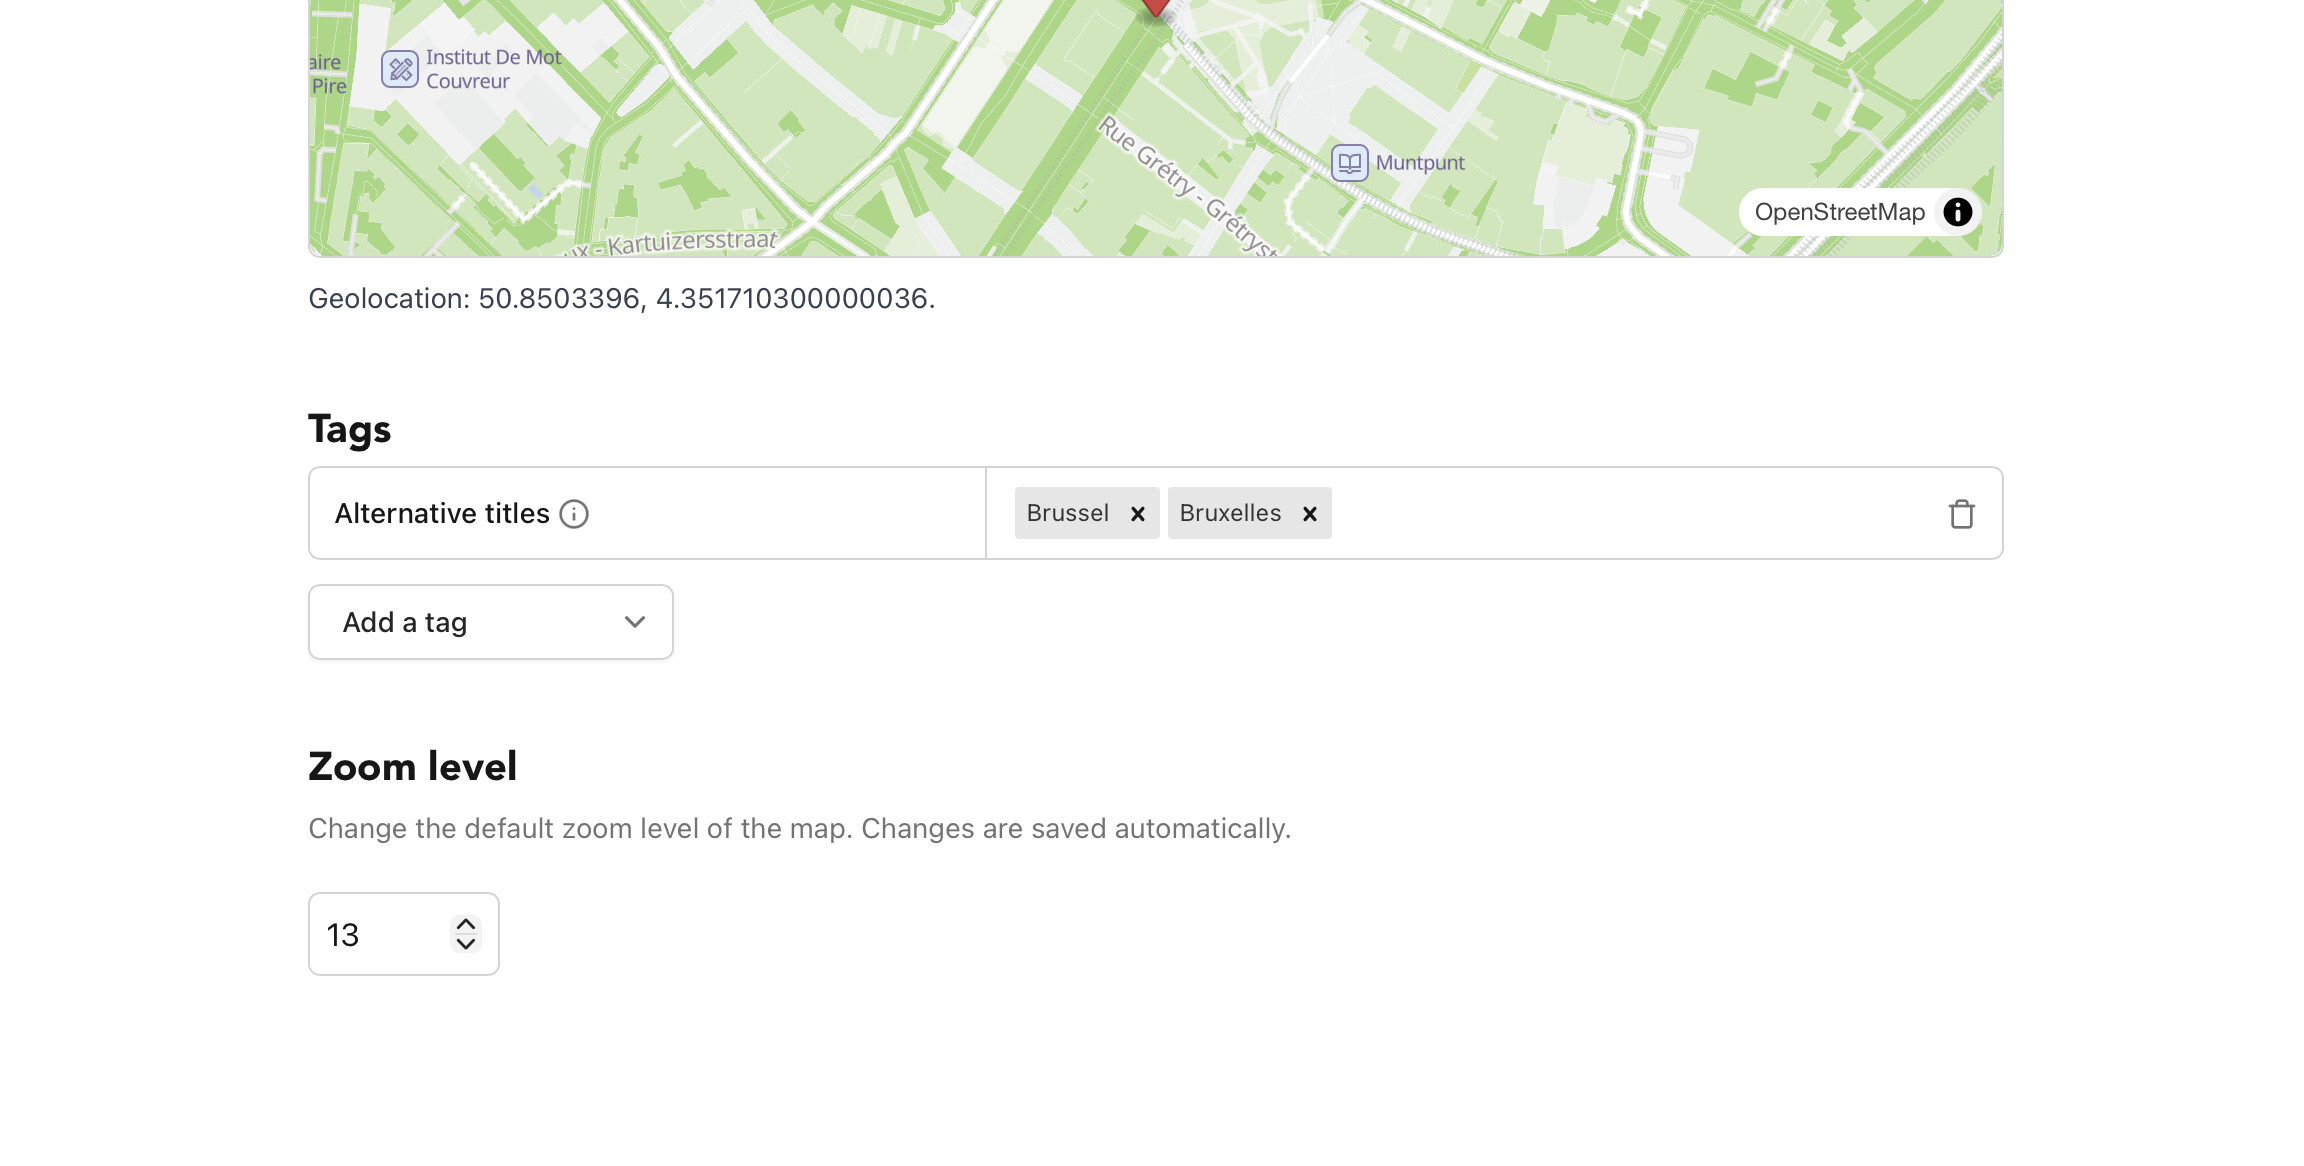Click the OpenStreetMap attribution info icon
The width and height of the screenshot is (2304, 1166).
(x=1957, y=212)
